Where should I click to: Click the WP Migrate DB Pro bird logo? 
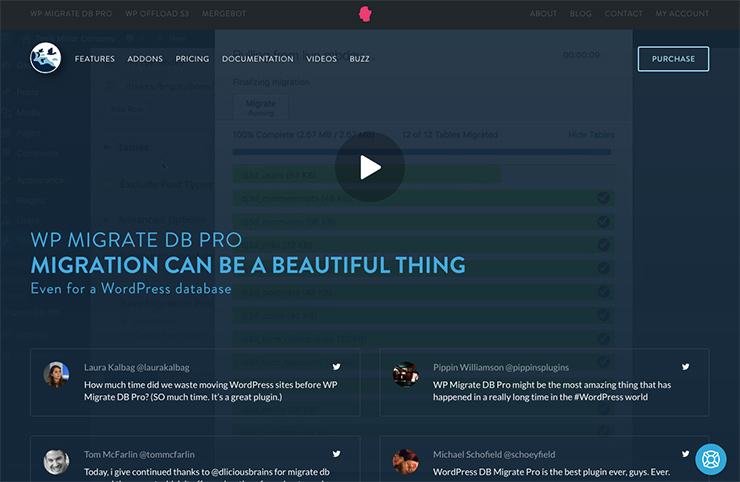pos(46,59)
